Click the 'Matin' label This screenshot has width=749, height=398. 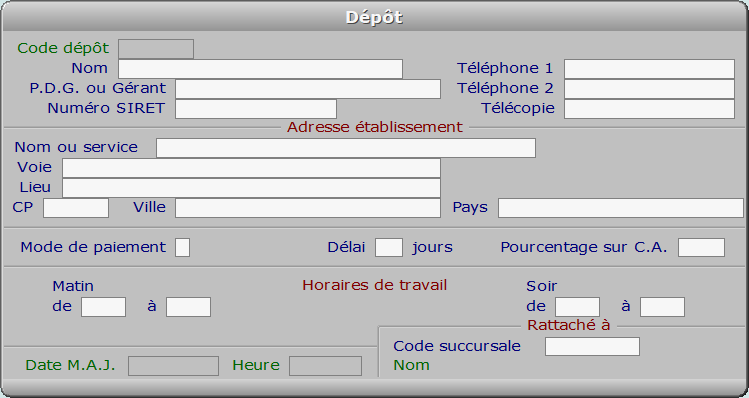tap(73, 286)
